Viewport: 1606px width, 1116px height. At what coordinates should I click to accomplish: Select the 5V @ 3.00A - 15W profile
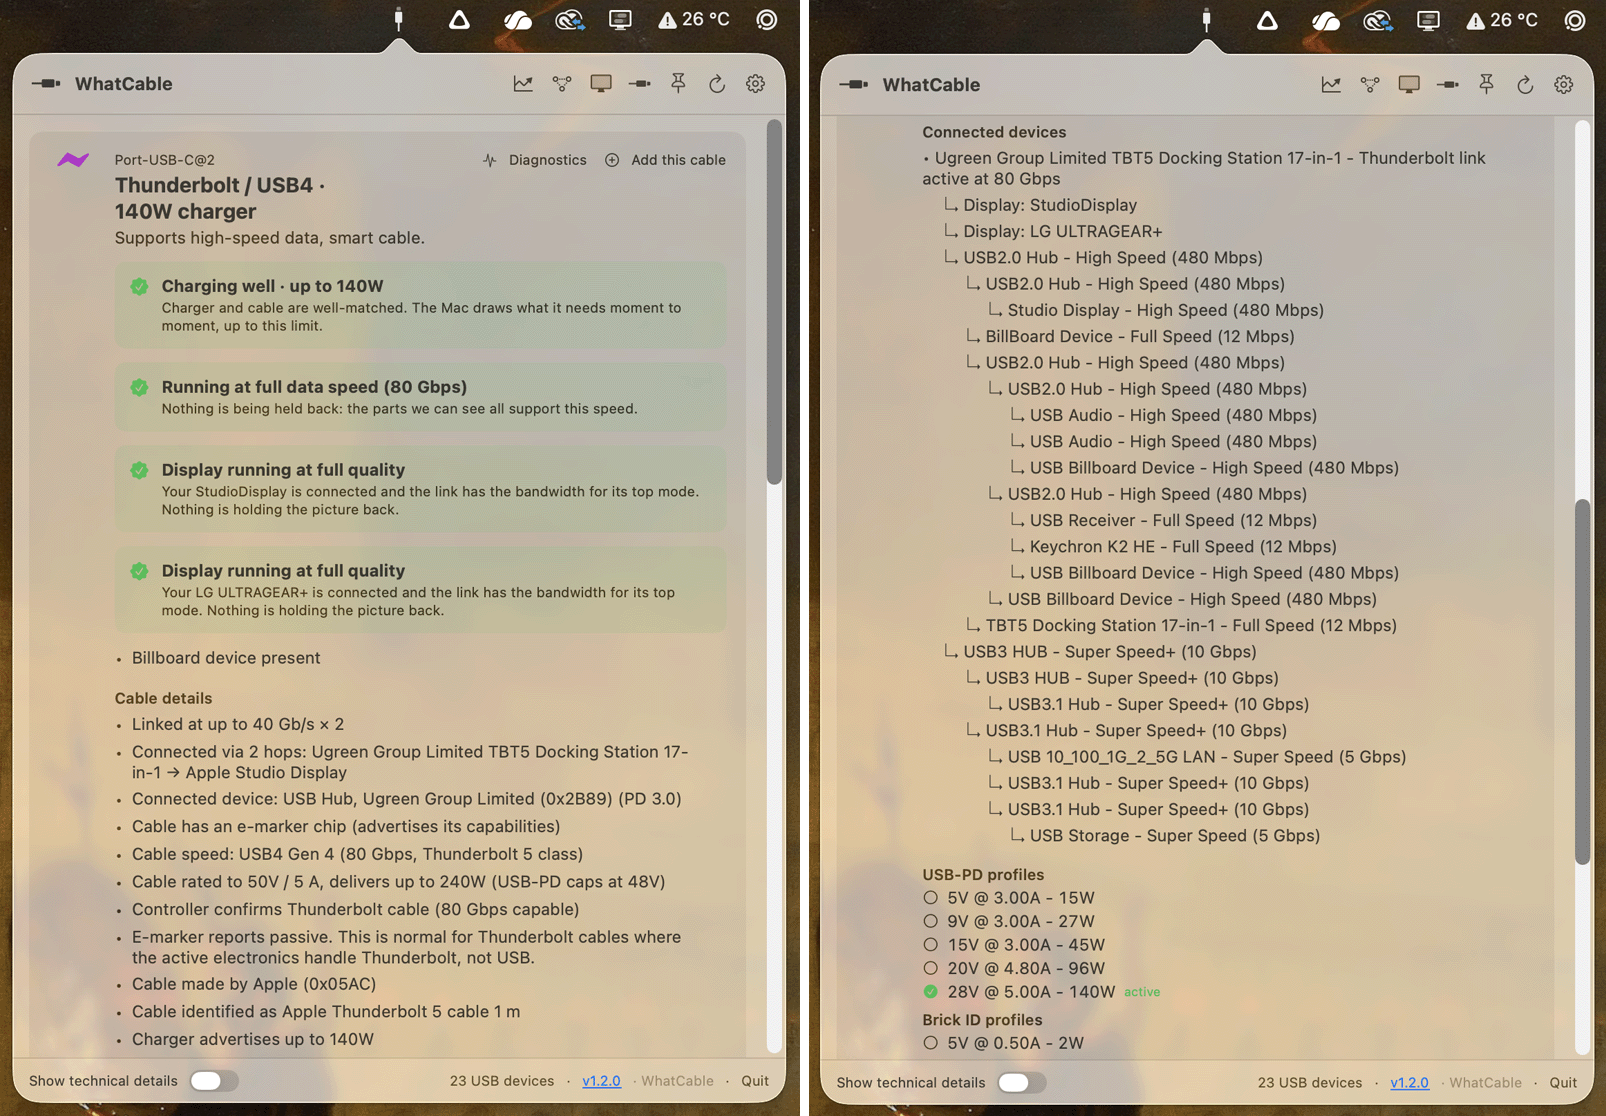1010,898
